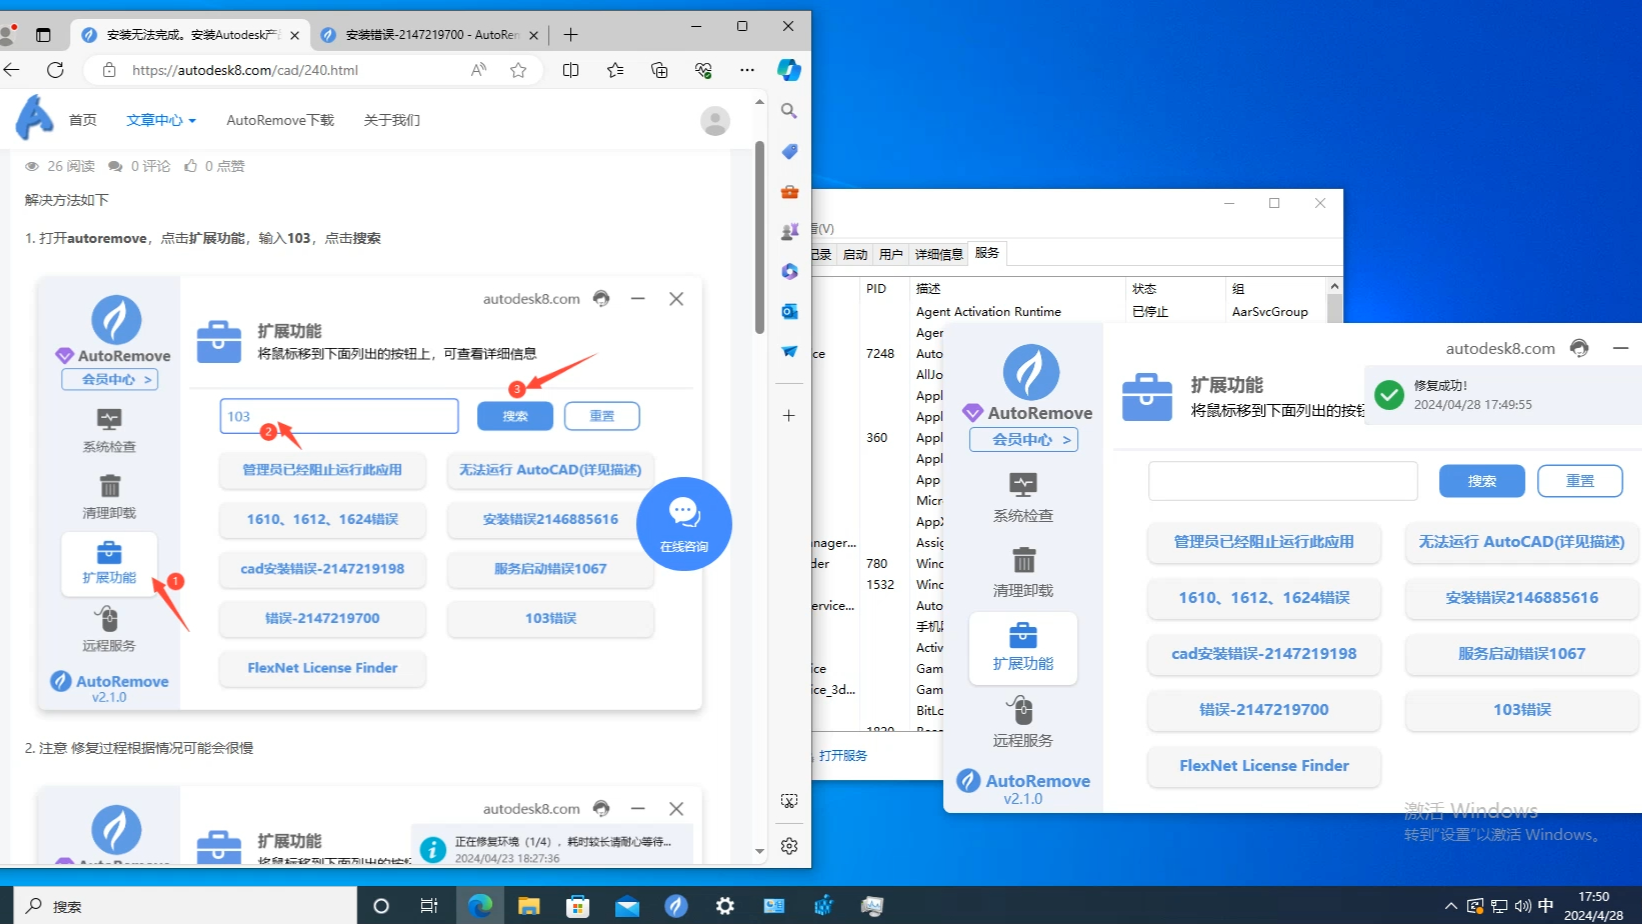Open File Explorer from taskbar
Viewport: 1642px width, 924px height.
[x=529, y=906]
